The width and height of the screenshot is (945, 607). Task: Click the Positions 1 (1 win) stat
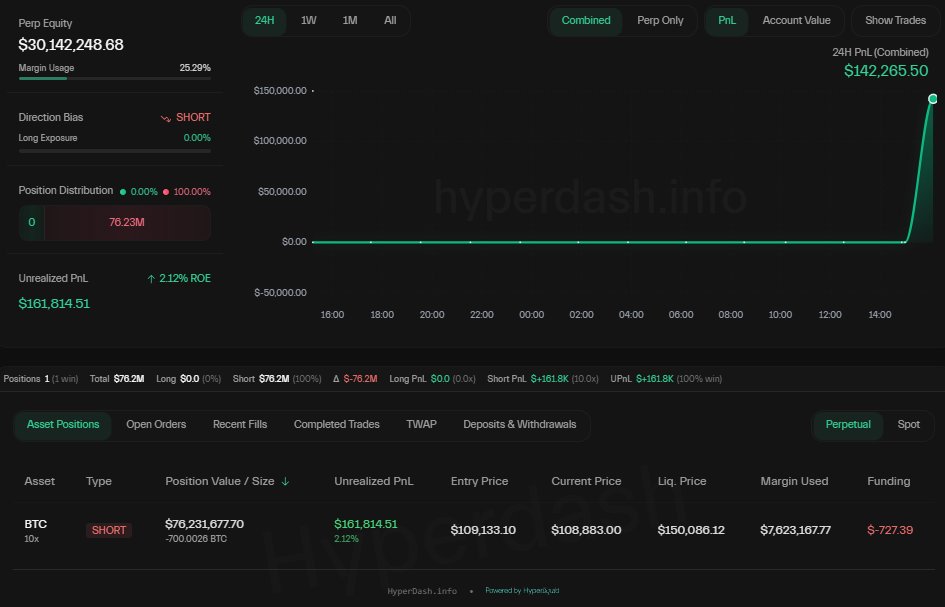tap(40, 379)
